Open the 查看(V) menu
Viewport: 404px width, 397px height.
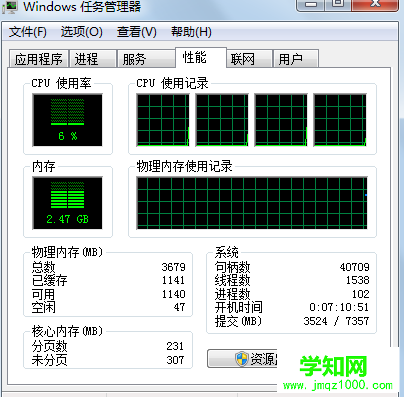137,32
